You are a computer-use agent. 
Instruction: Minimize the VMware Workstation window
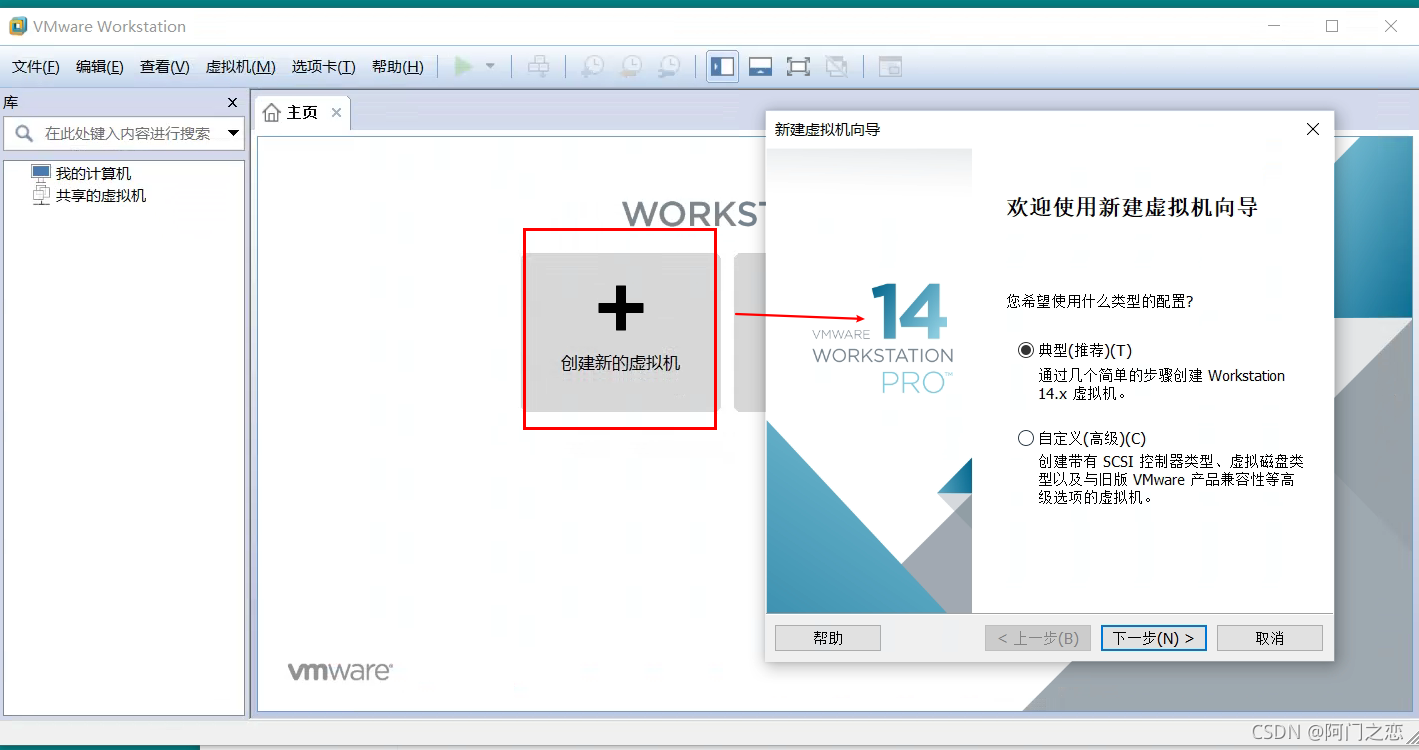(x=1273, y=26)
